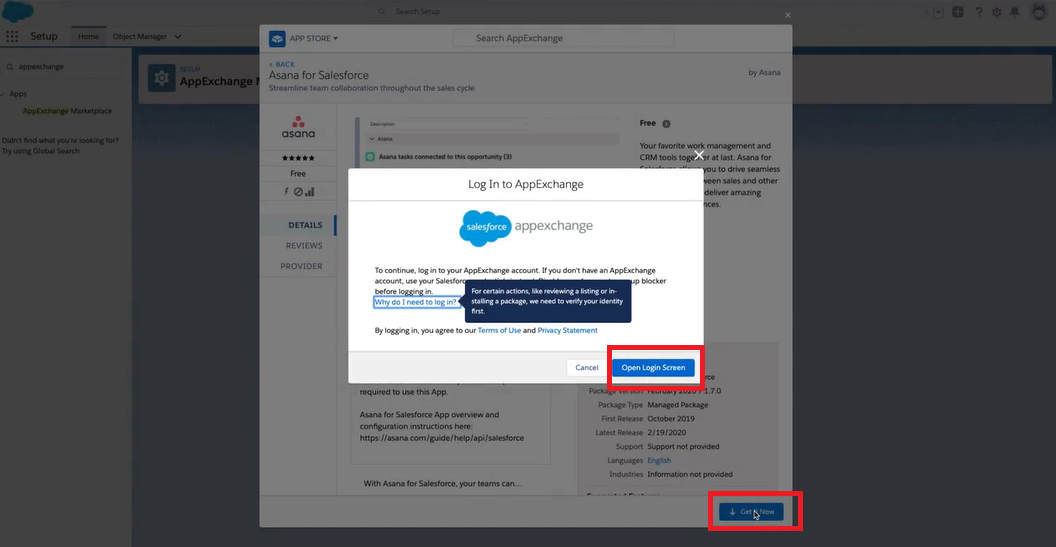
Task: Click the Salesforce cloud logo
Action: [18, 11]
